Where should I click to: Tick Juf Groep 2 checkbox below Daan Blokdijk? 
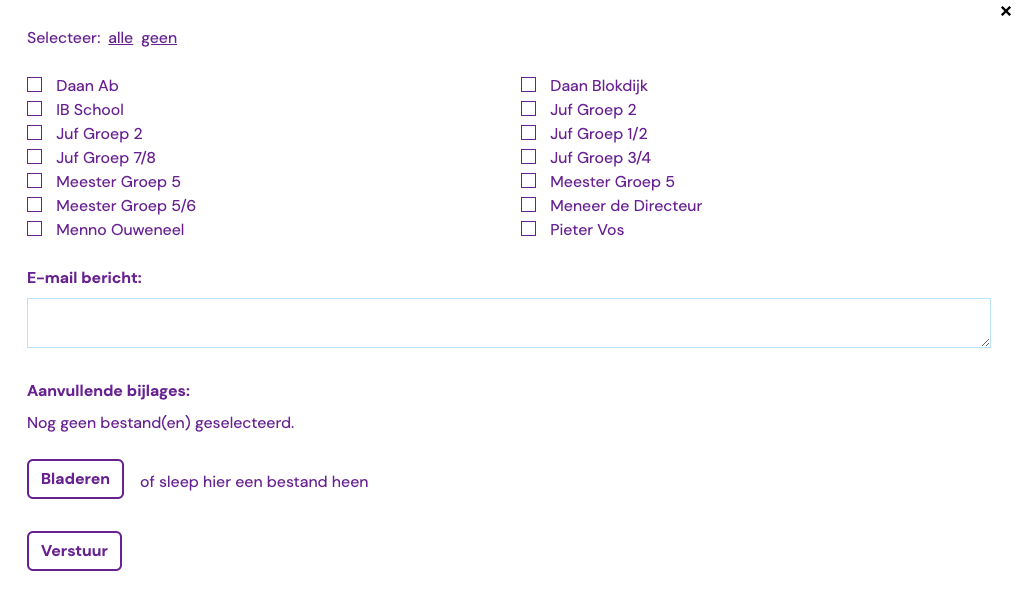529,109
